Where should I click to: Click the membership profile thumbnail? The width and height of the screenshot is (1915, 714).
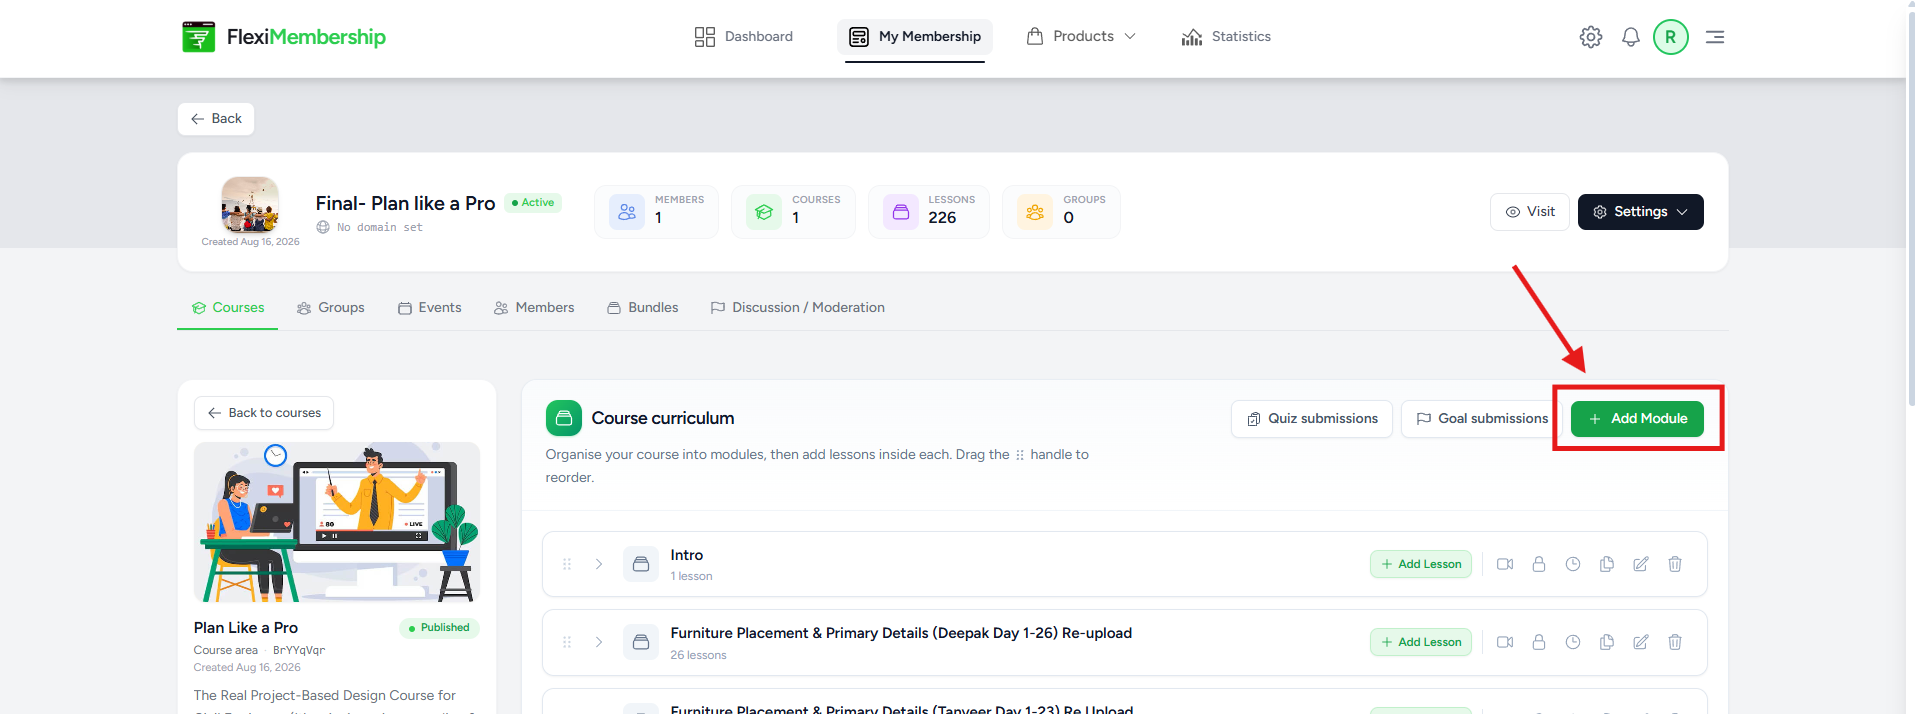[x=250, y=205]
